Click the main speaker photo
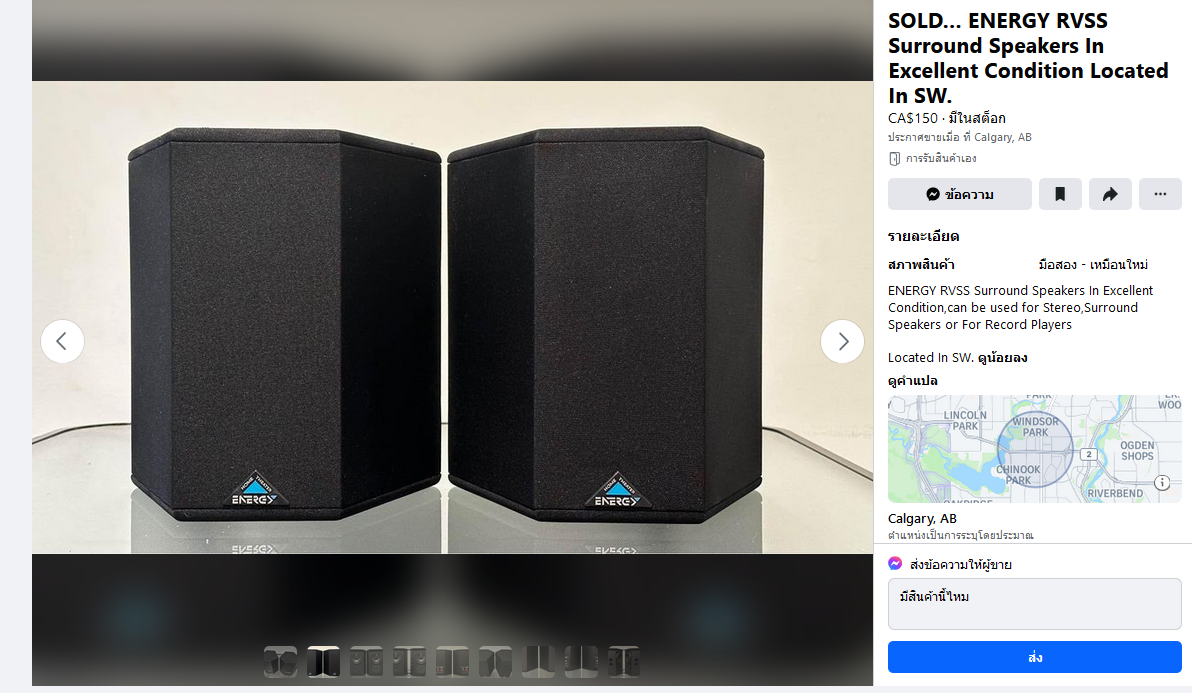The width and height of the screenshot is (1192, 693). (x=452, y=317)
